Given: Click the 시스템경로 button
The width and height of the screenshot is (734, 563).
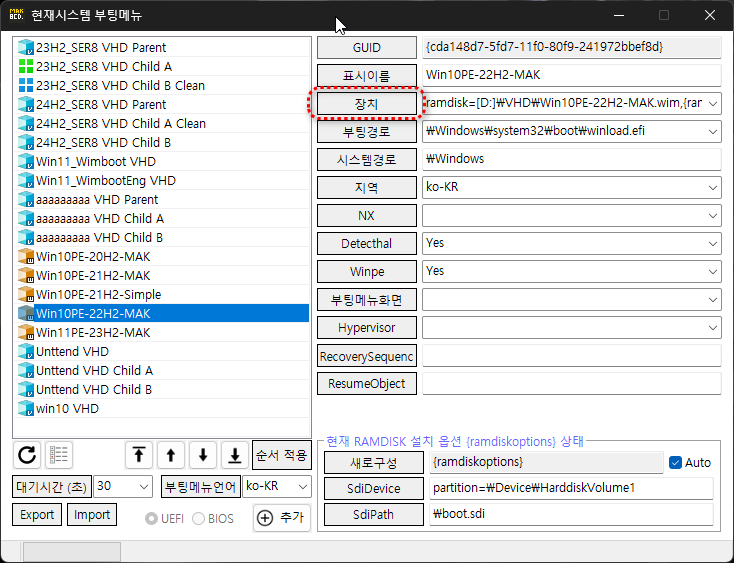Looking at the screenshot, I should click(x=367, y=160).
